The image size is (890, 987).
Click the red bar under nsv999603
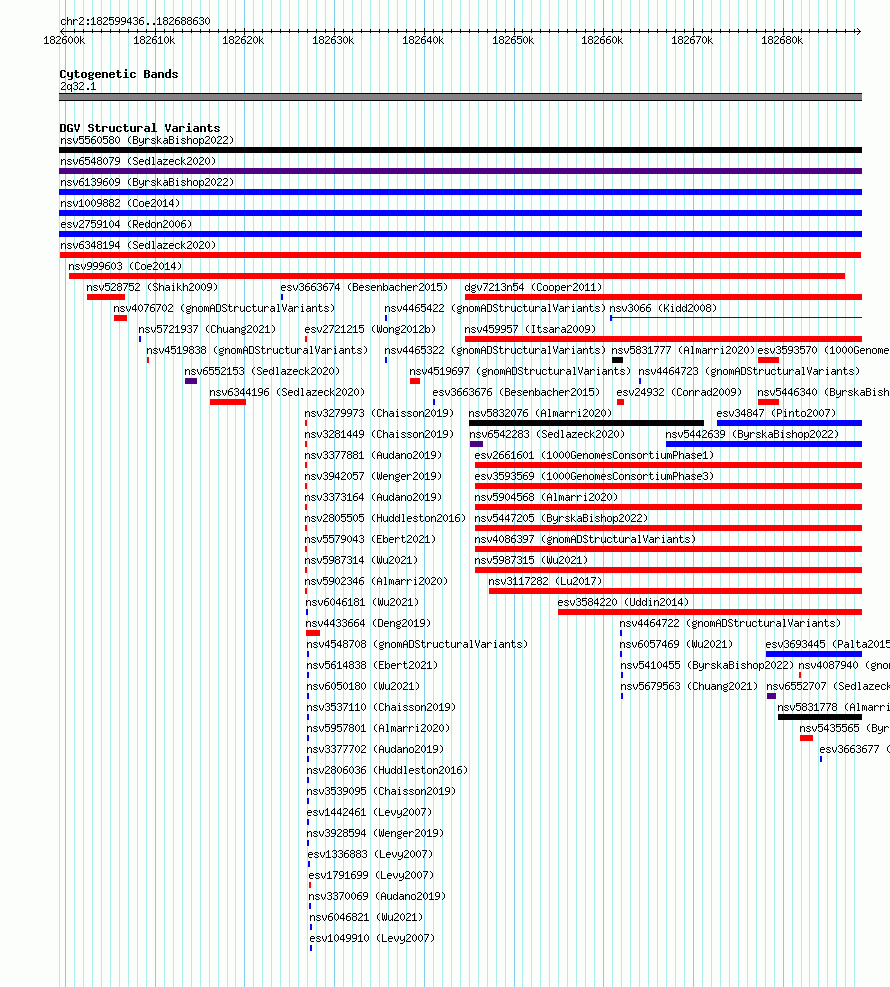pyautogui.click(x=457, y=276)
